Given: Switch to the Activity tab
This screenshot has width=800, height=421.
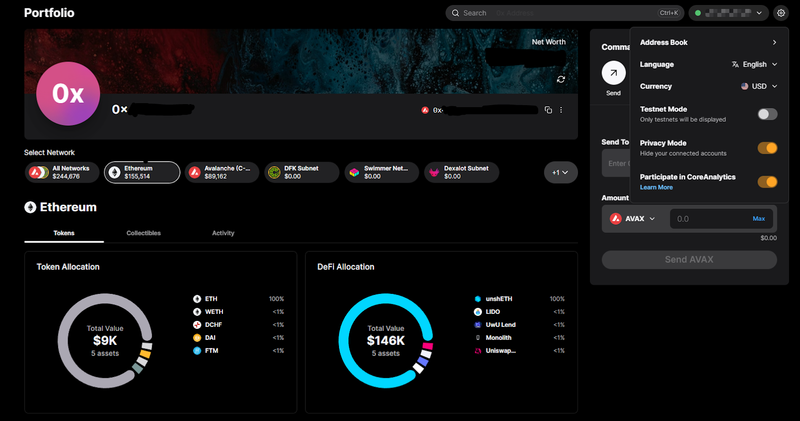Looking at the screenshot, I should point(223,233).
